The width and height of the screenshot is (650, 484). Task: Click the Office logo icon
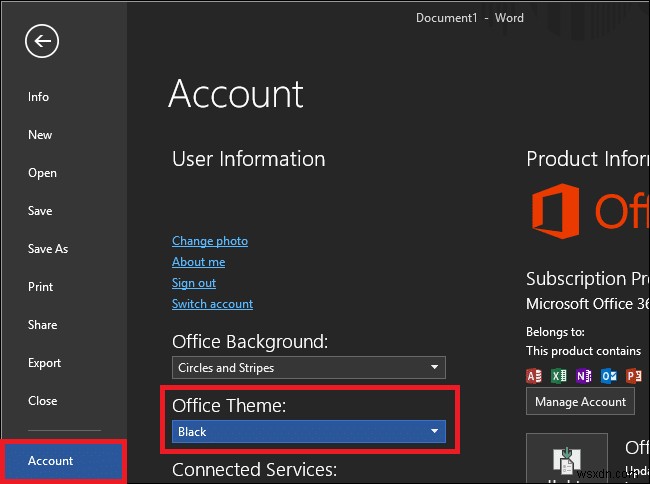point(555,211)
